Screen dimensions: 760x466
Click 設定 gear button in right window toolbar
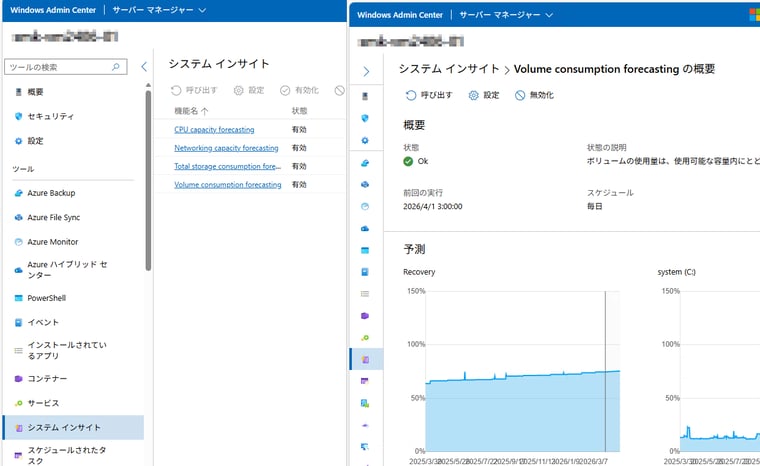[x=484, y=95]
